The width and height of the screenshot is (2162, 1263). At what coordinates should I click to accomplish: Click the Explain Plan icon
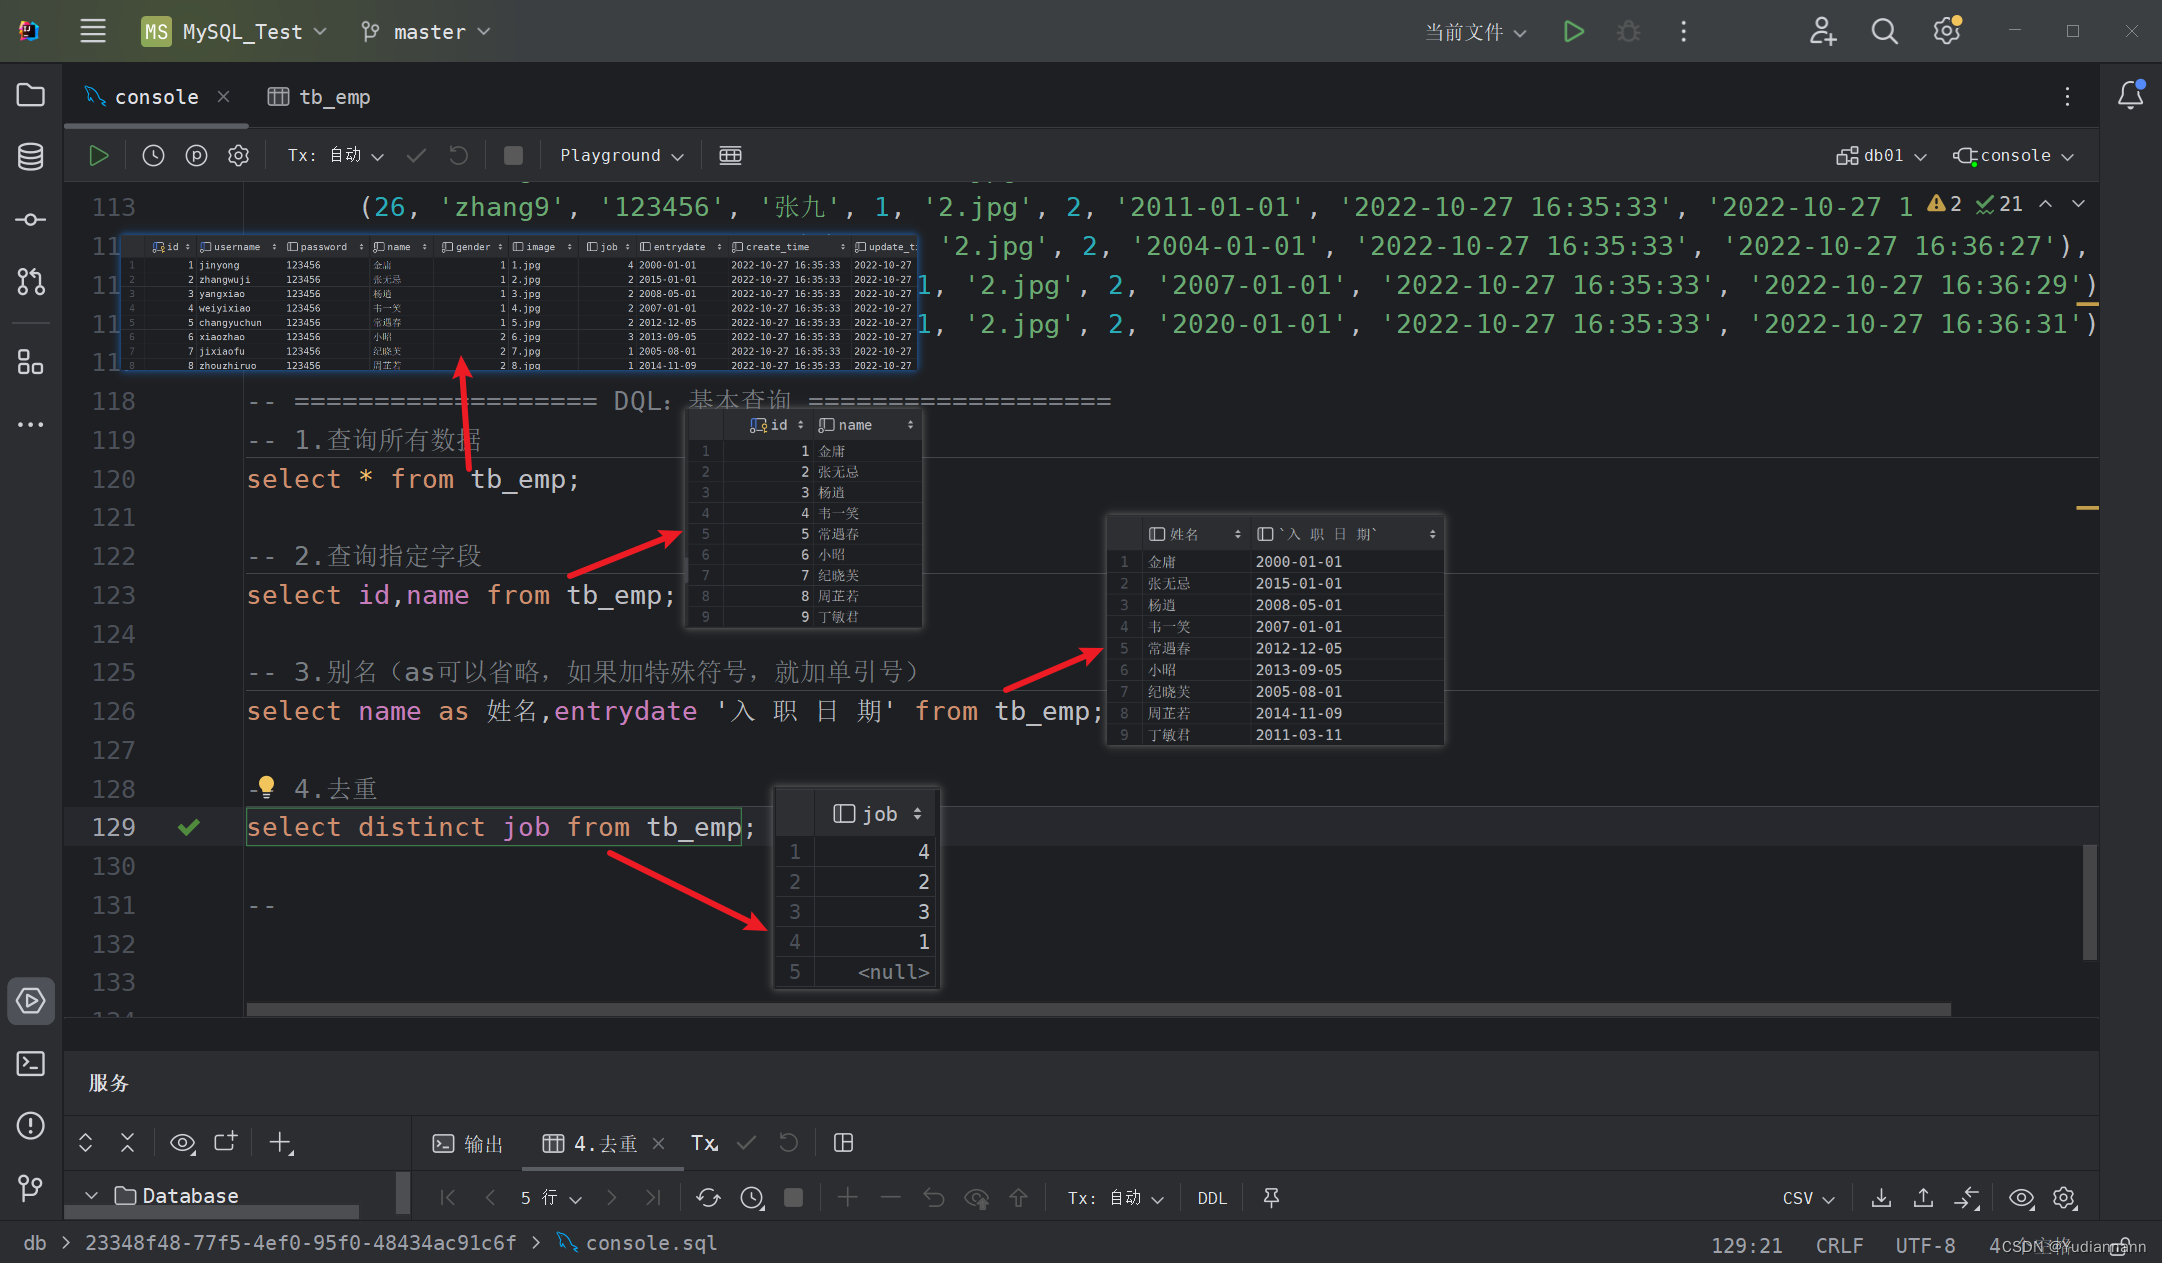[x=196, y=155]
